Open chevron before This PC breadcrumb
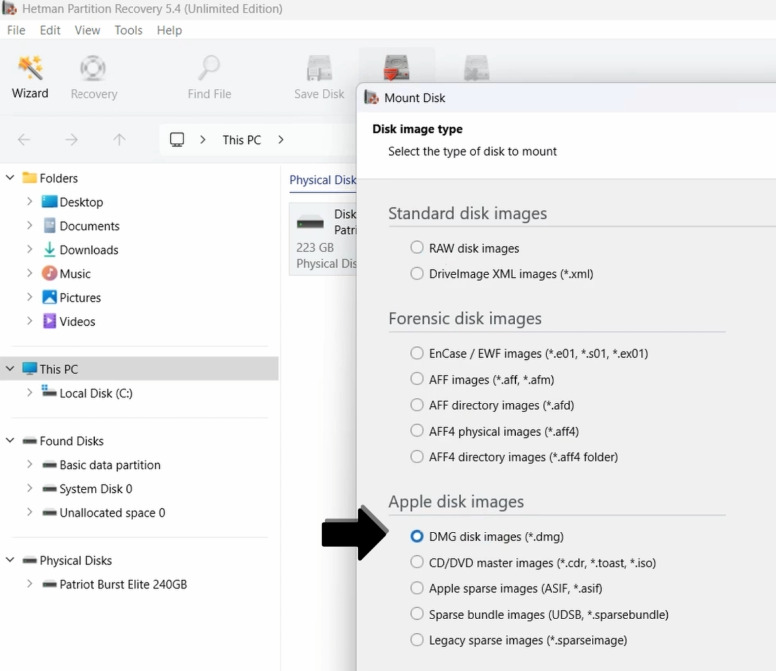The width and height of the screenshot is (776, 671). pyautogui.click(x=202, y=140)
